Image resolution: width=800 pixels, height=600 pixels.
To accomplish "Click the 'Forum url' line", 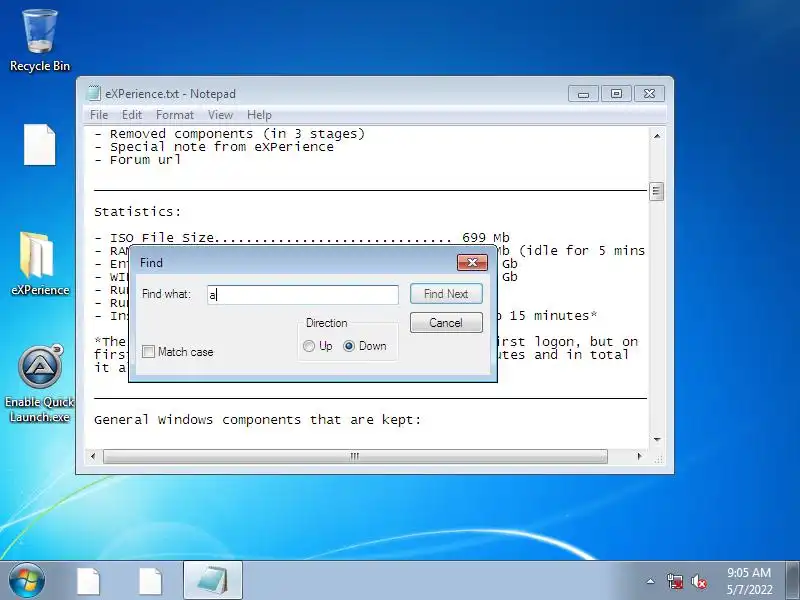I will (x=137, y=160).
